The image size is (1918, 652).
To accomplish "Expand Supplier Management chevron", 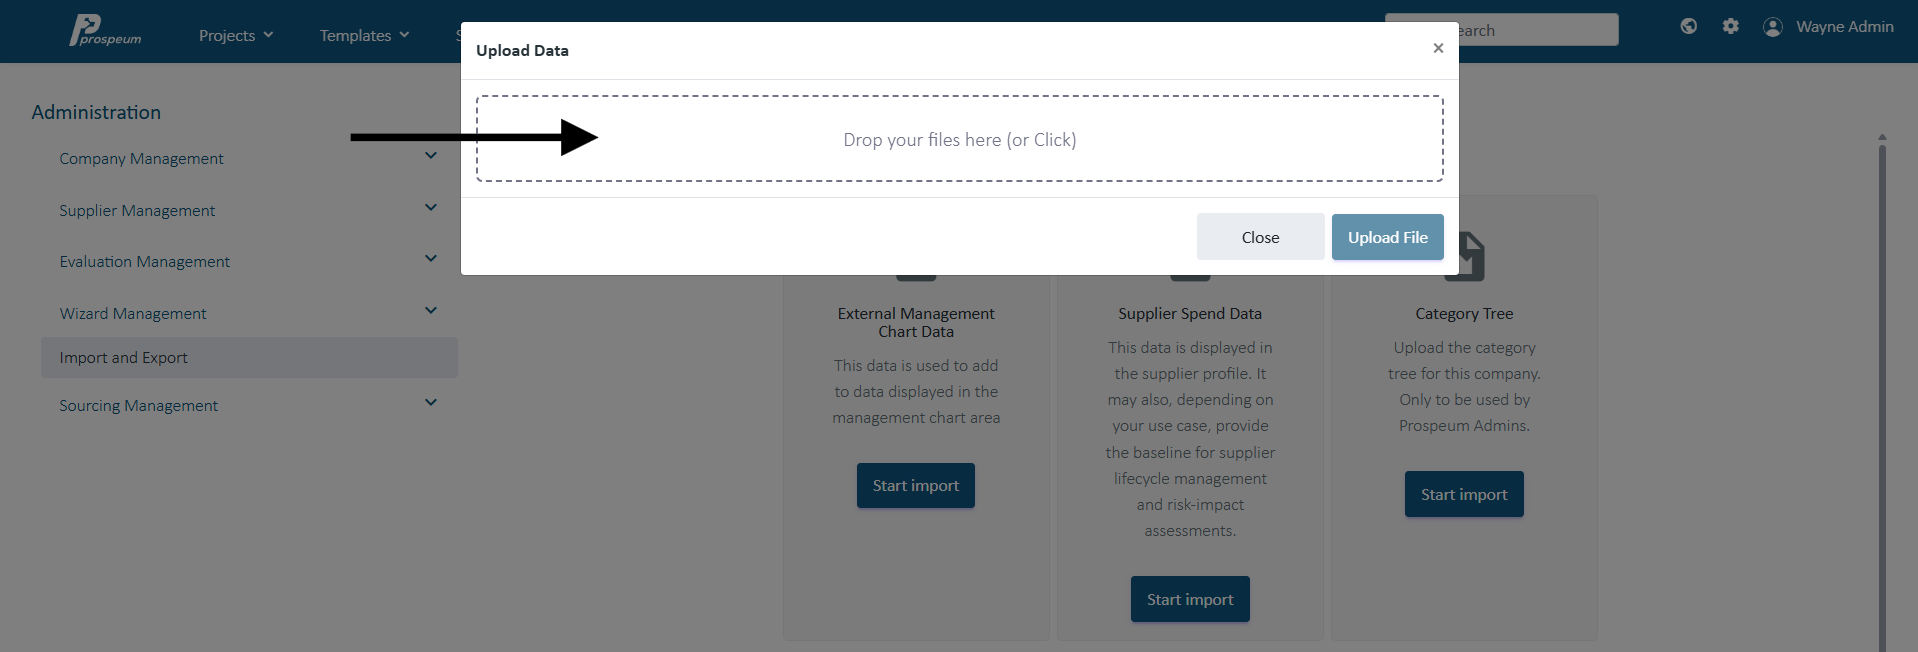I will tap(431, 208).
